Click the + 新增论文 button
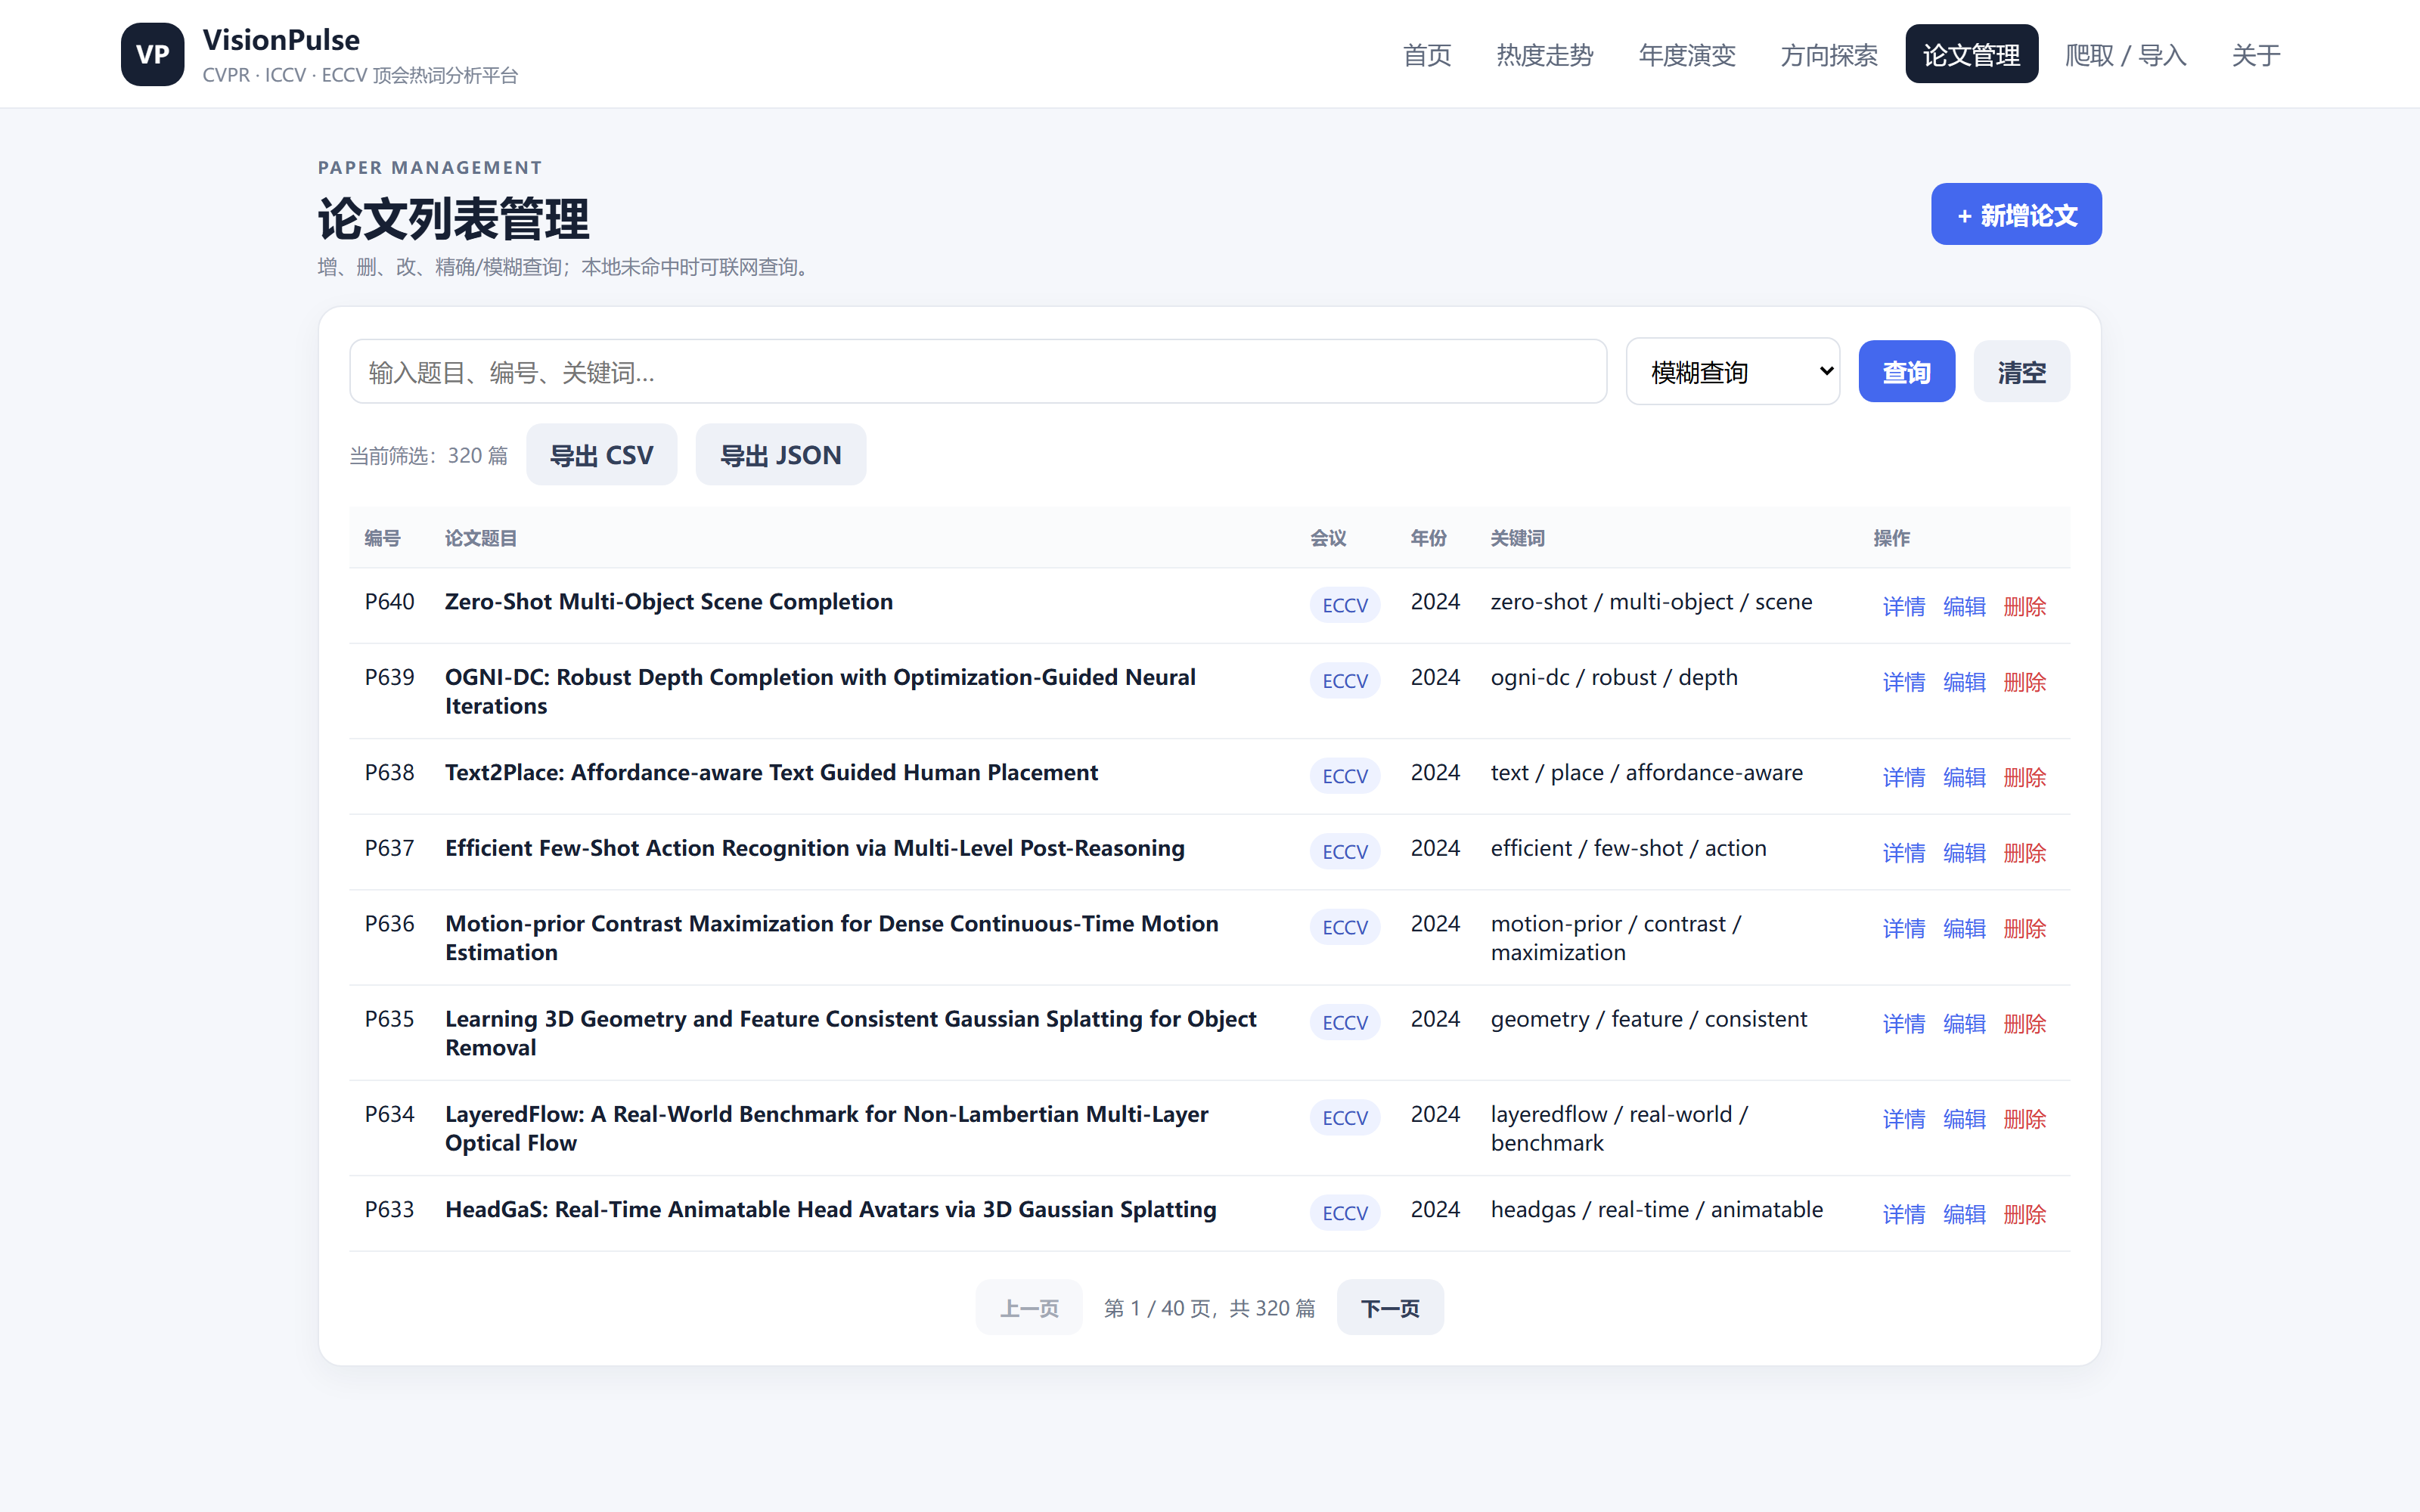This screenshot has width=2420, height=1512. point(2016,215)
